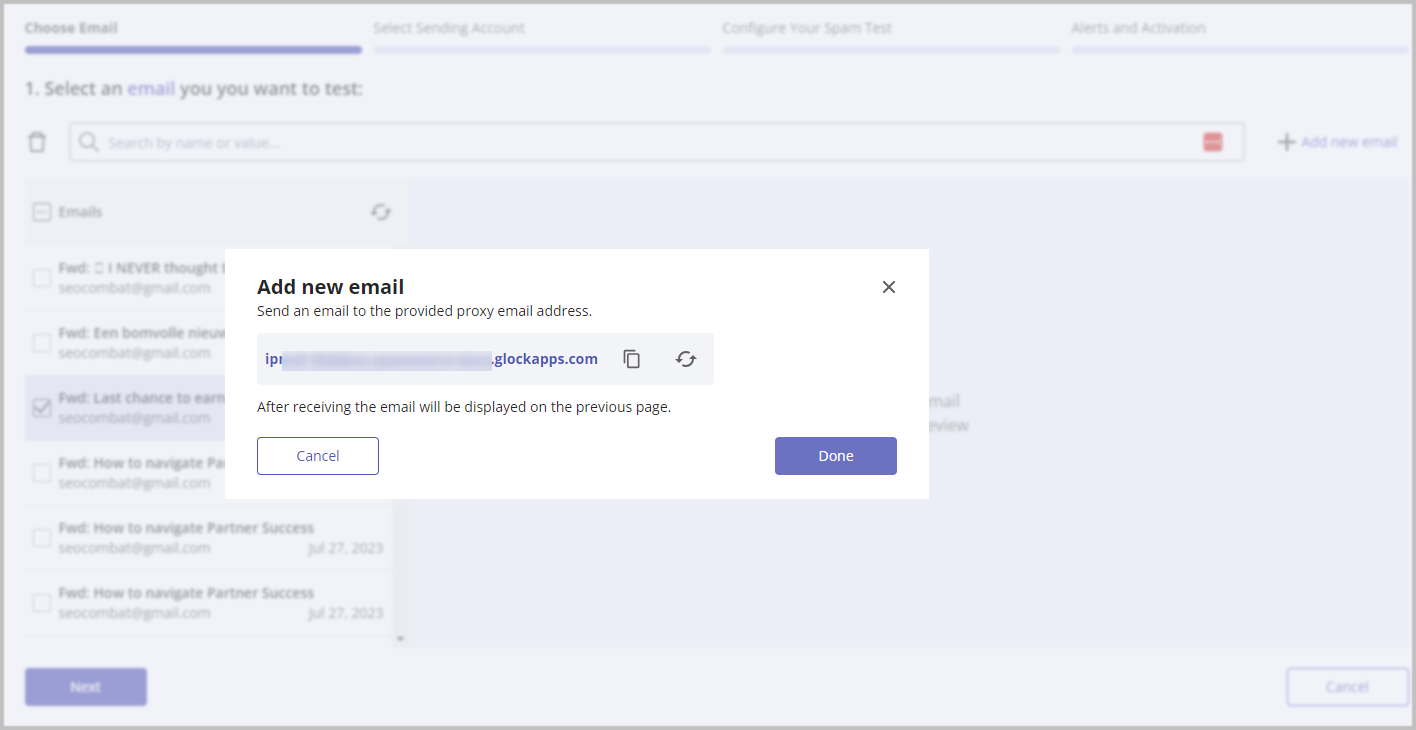
Task: Click the search magnifier icon
Action: pos(89,142)
